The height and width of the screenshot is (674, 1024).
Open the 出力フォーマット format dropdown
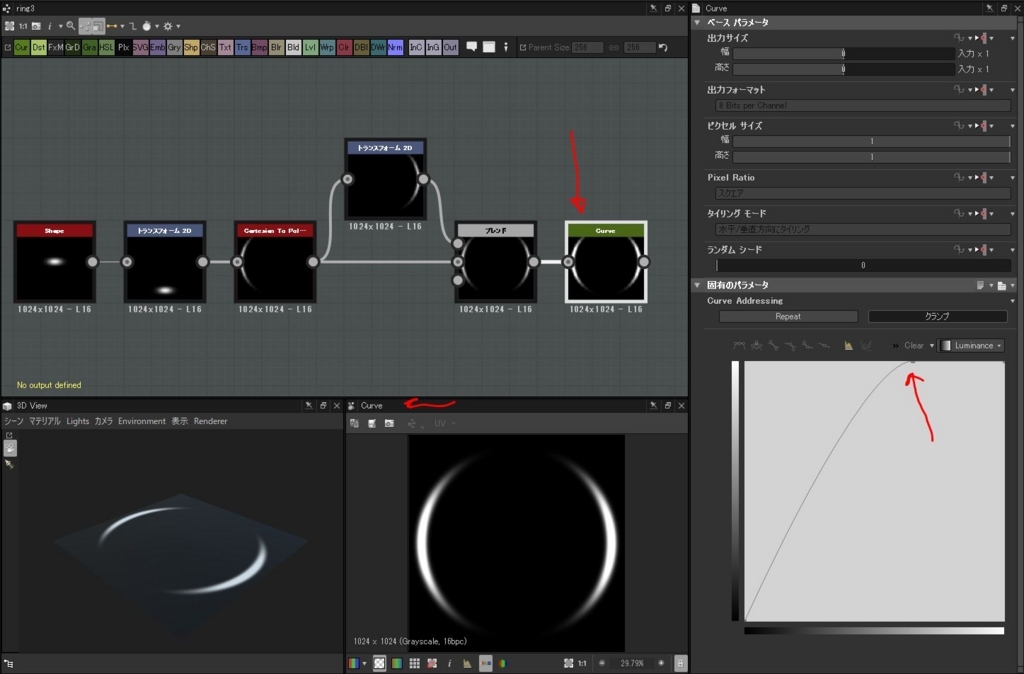point(863,105)
